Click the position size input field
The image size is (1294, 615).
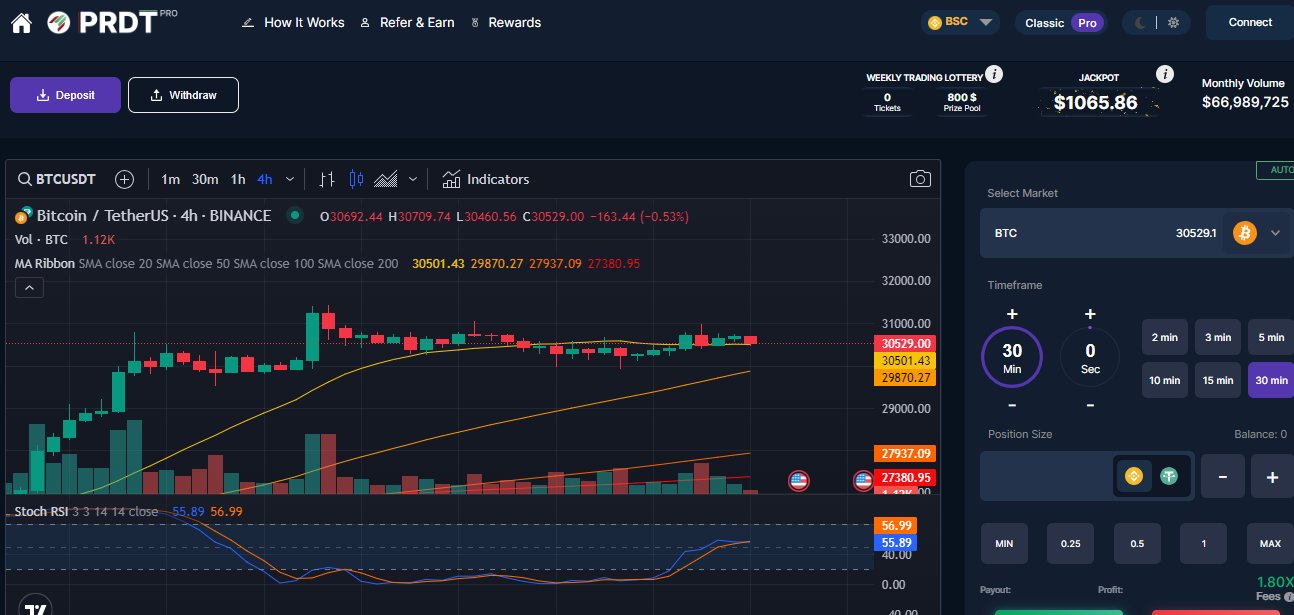(1047, 476)
